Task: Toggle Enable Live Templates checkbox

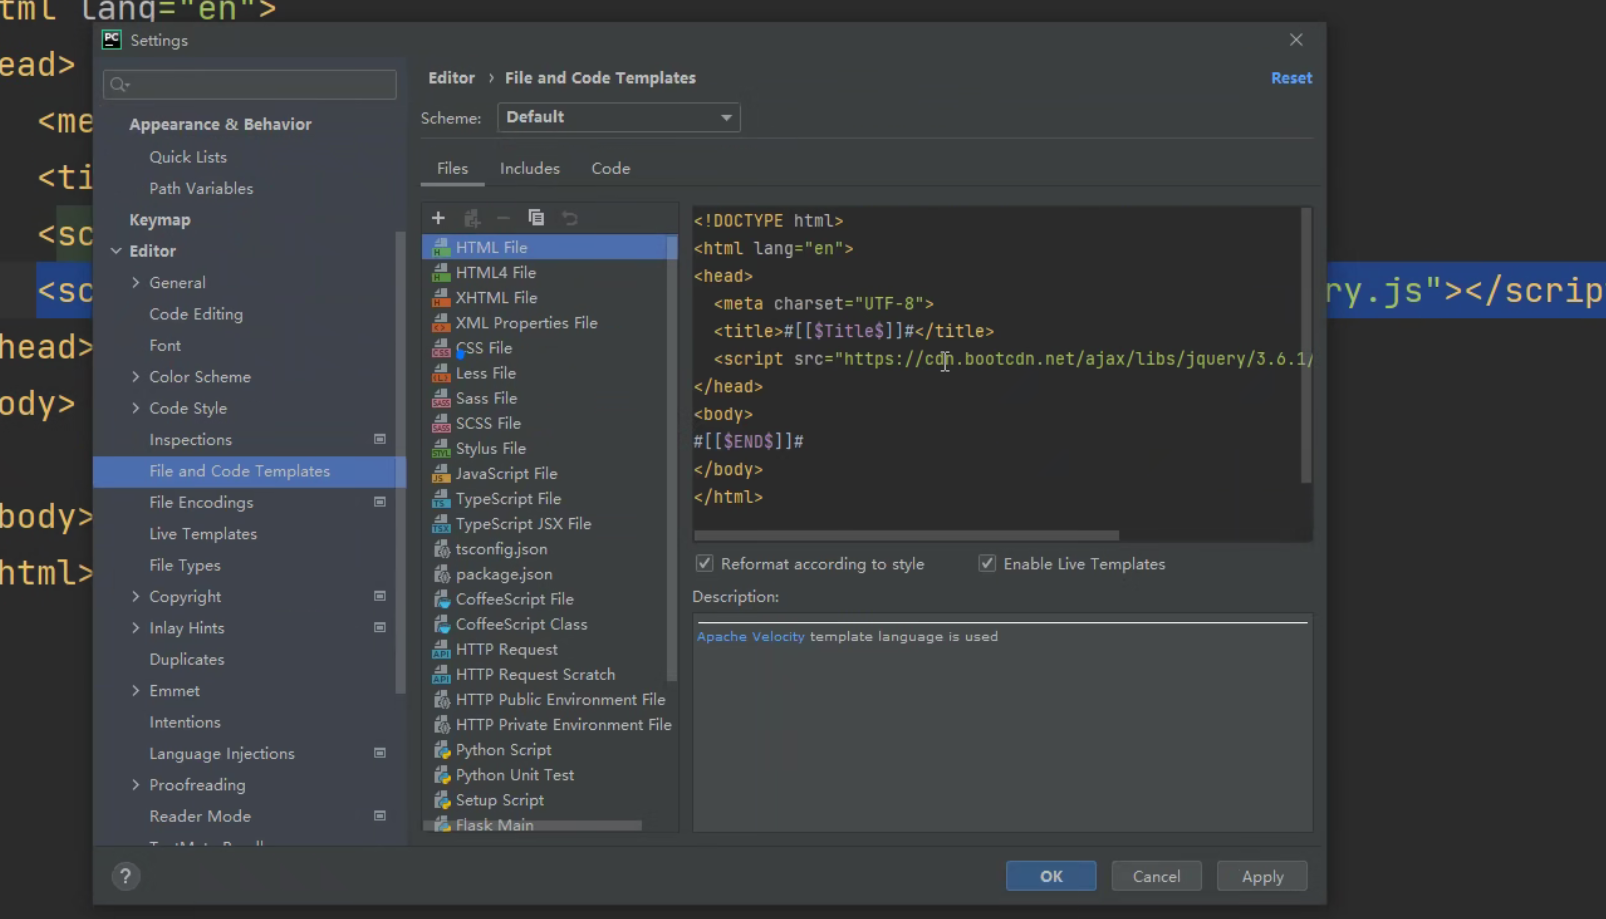Action: [x=987, y=564]
